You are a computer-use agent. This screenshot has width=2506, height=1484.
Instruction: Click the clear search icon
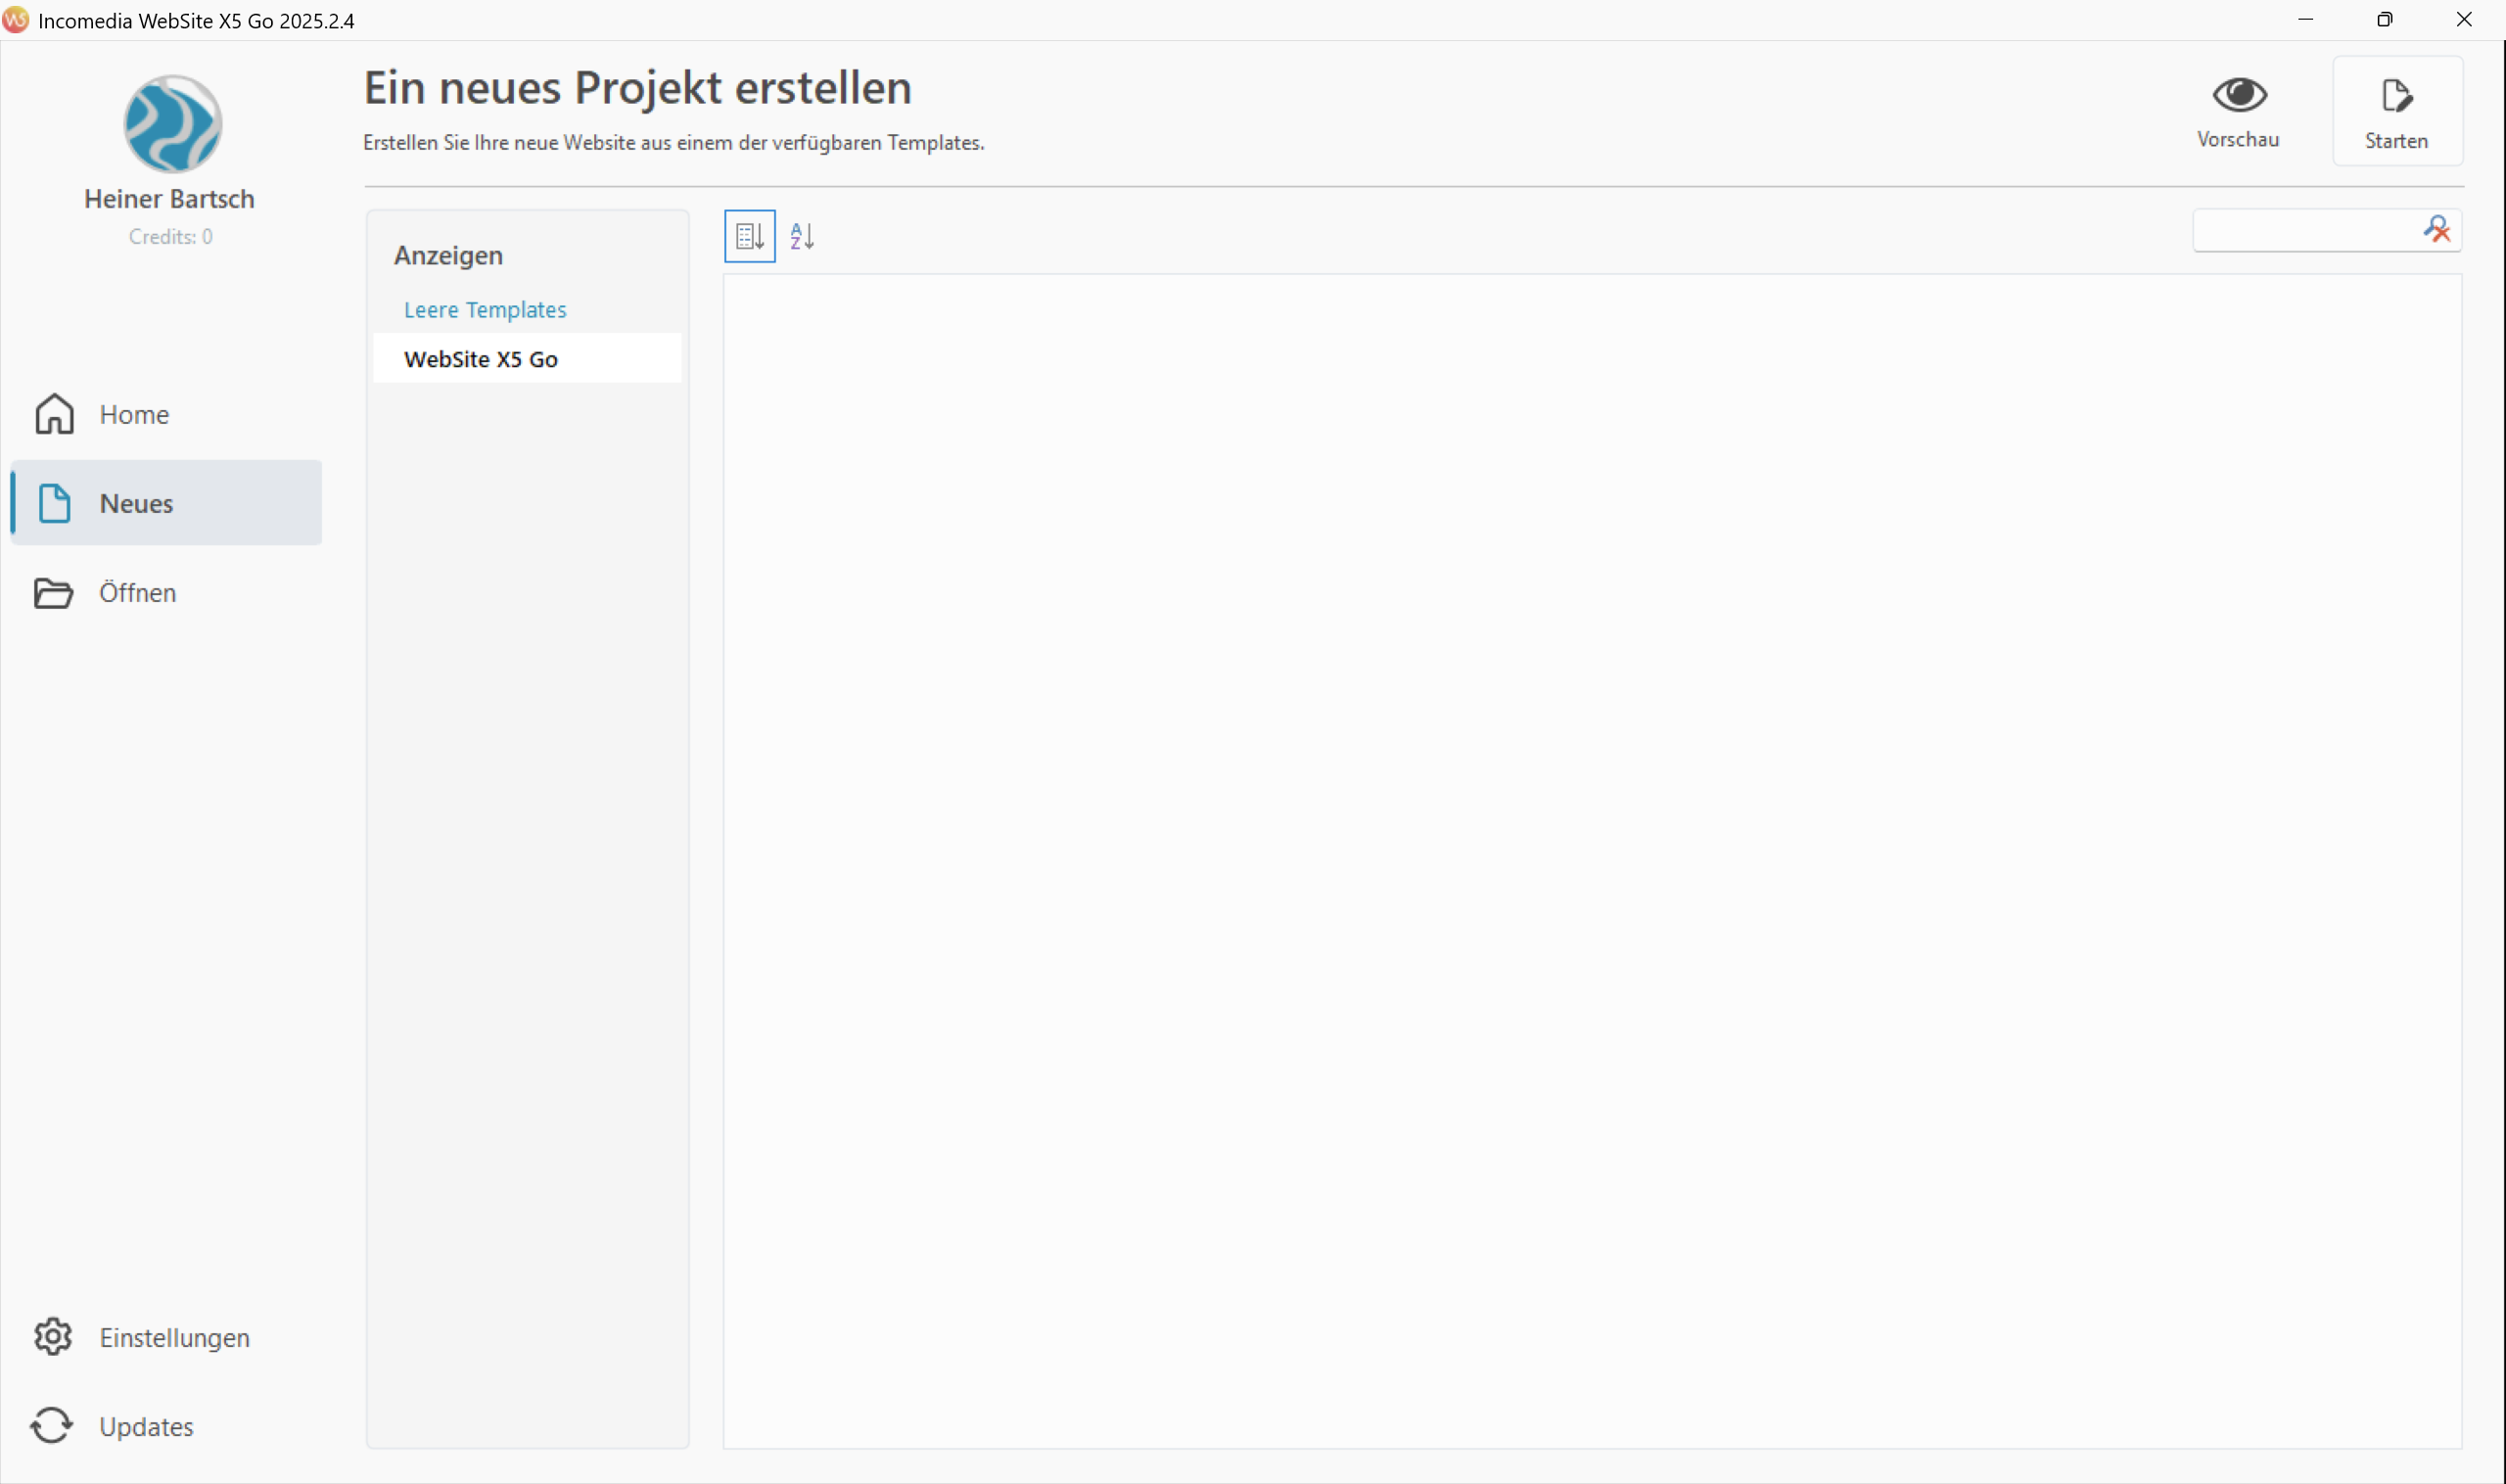pyautogui.click(x=2437, y=230)
